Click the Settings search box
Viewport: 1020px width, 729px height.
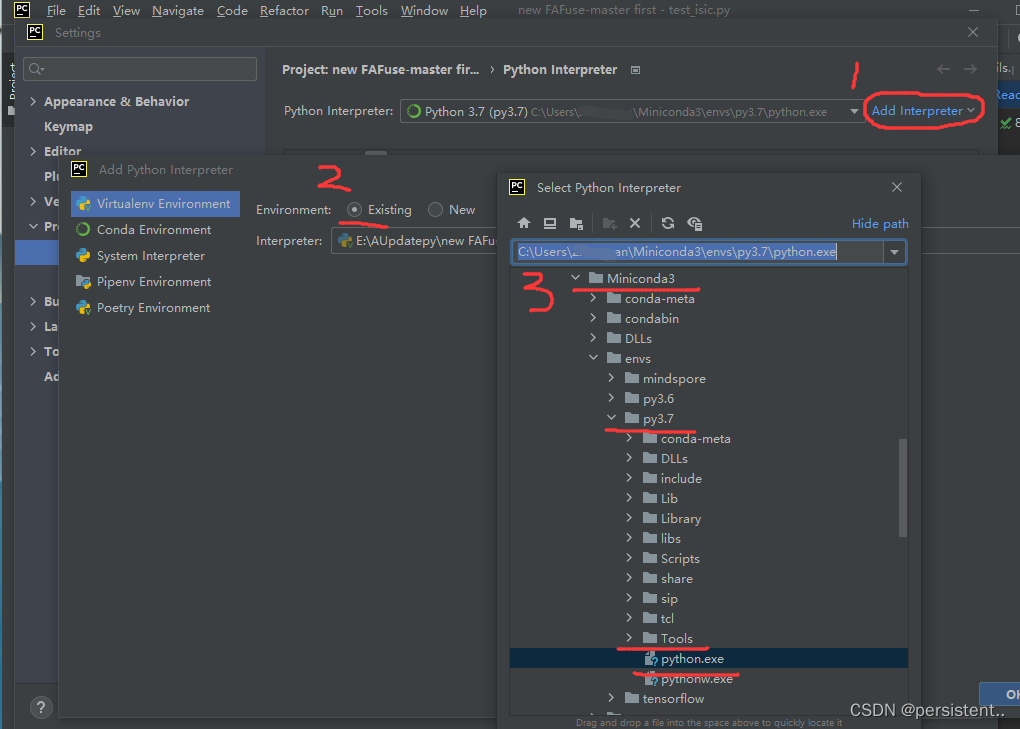click(x=140, y=69)
